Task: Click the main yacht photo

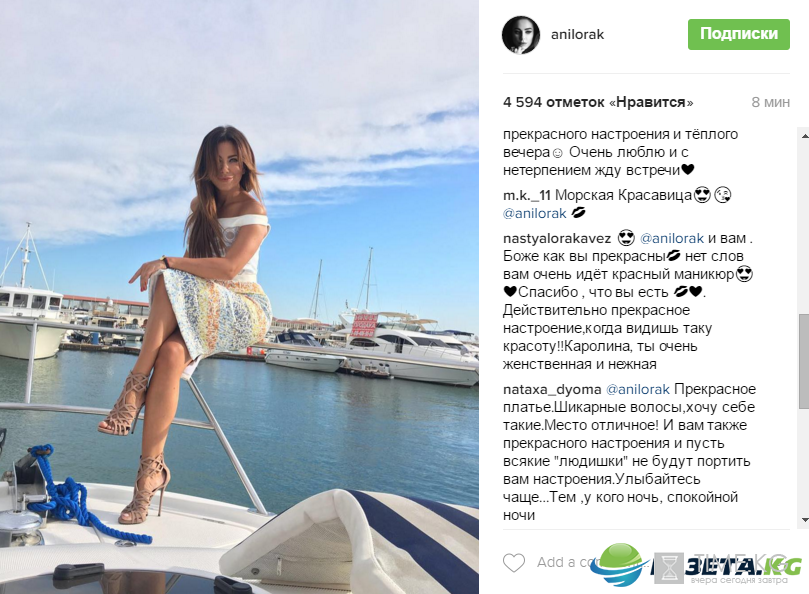Action: [239, 297]
